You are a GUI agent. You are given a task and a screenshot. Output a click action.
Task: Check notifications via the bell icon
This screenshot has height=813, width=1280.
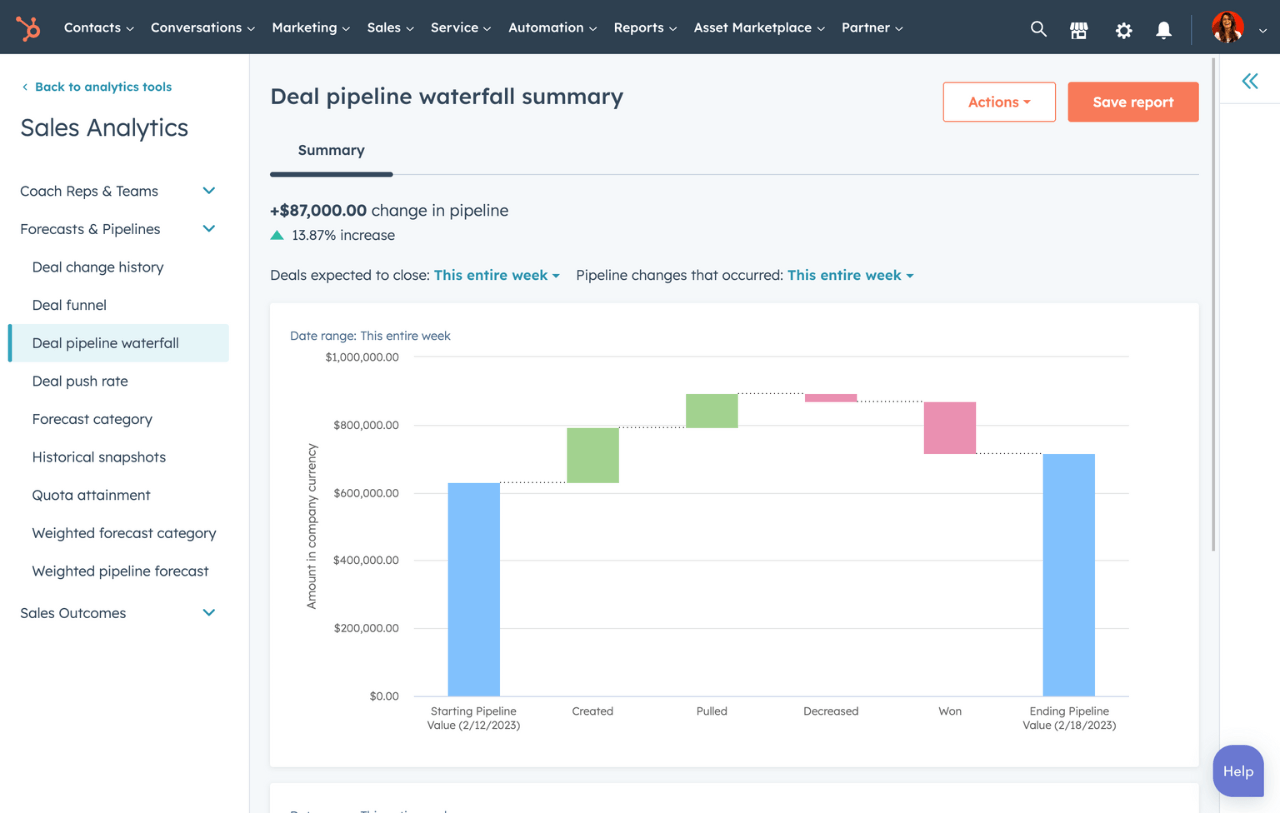[x=1163, y=28]
